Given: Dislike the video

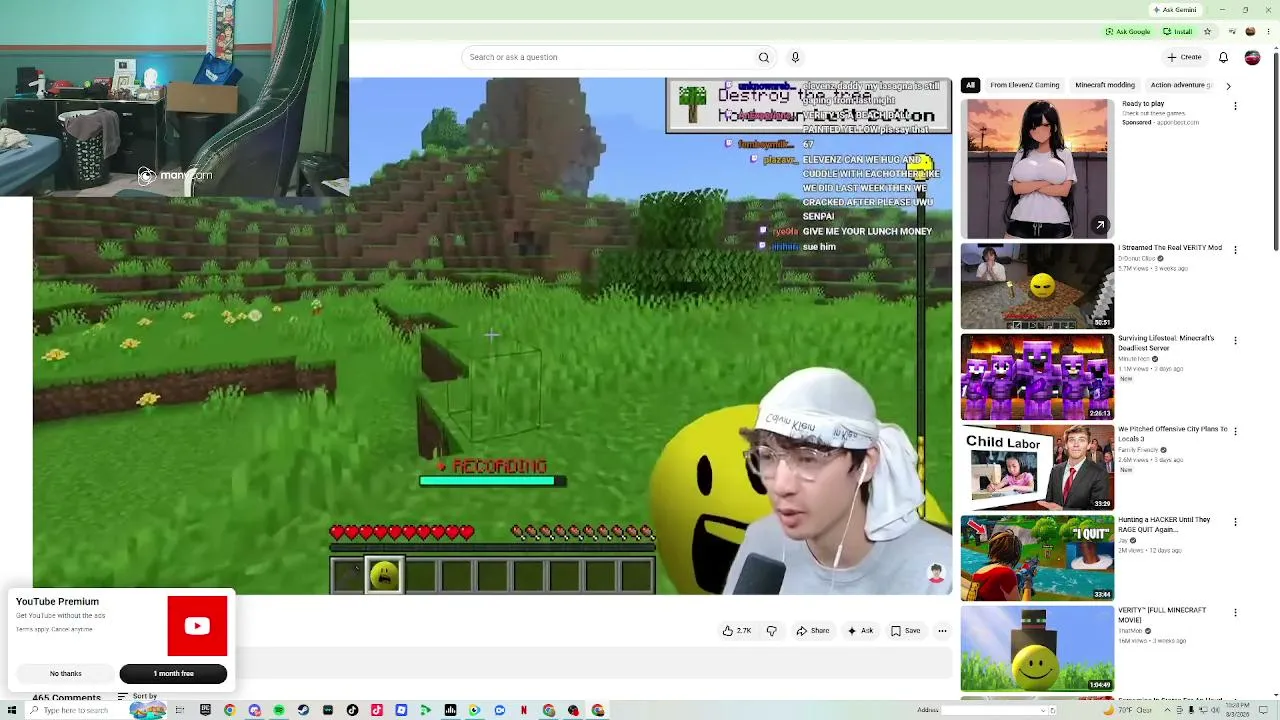Looking at the screenshot, I should pyautogui.click(x=771, y=631).
